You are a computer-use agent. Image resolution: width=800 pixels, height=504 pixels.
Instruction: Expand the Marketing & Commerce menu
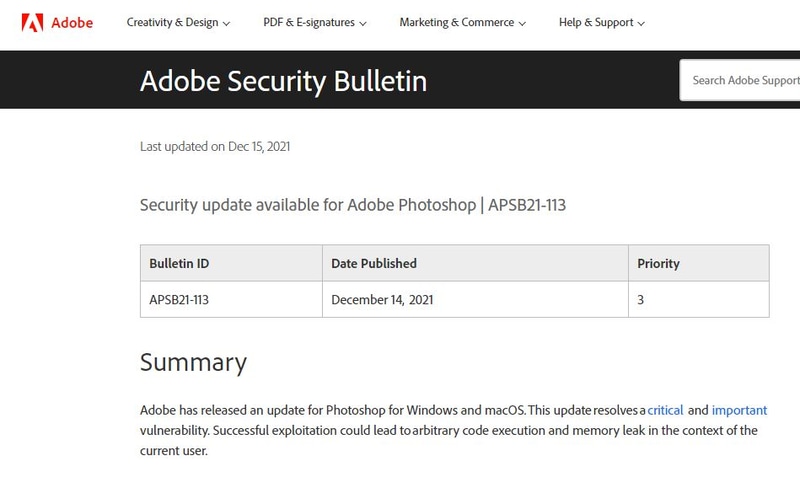pyautogui.click(x=462, y=23)
